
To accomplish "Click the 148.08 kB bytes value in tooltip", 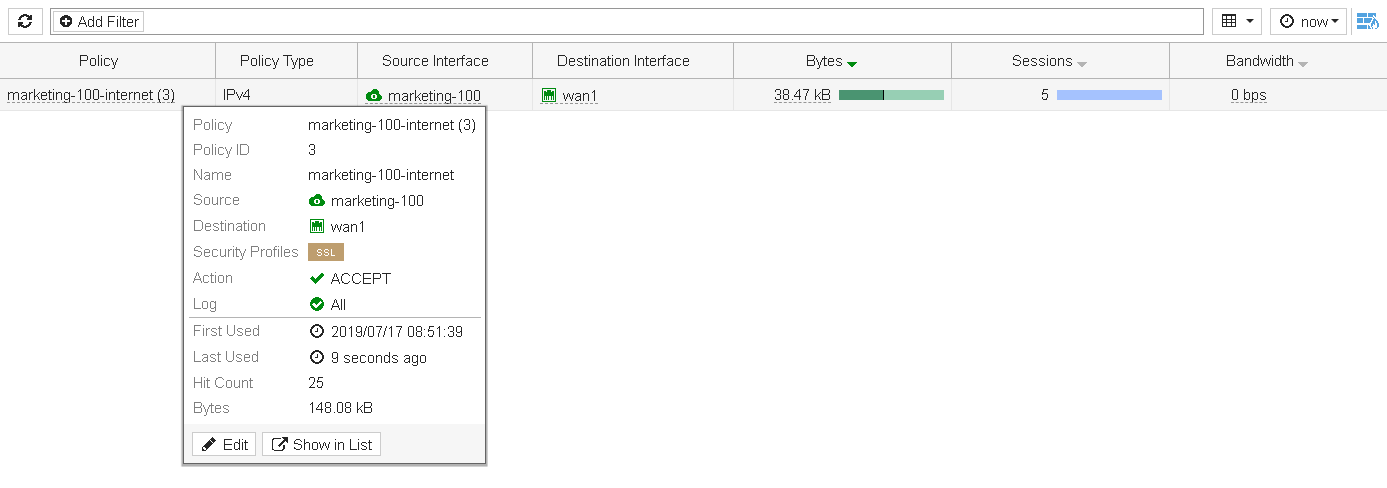I will pyautogui.click(x=341, y=408).
